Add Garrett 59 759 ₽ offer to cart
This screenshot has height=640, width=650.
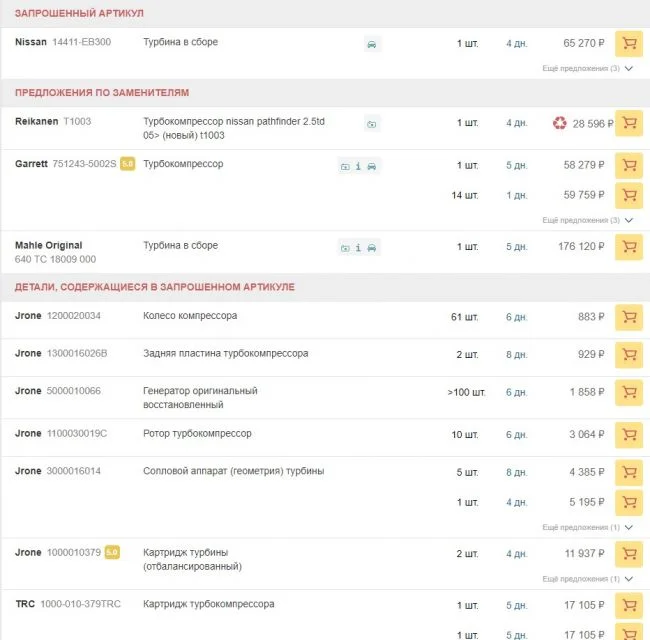[x=628, y=195]
